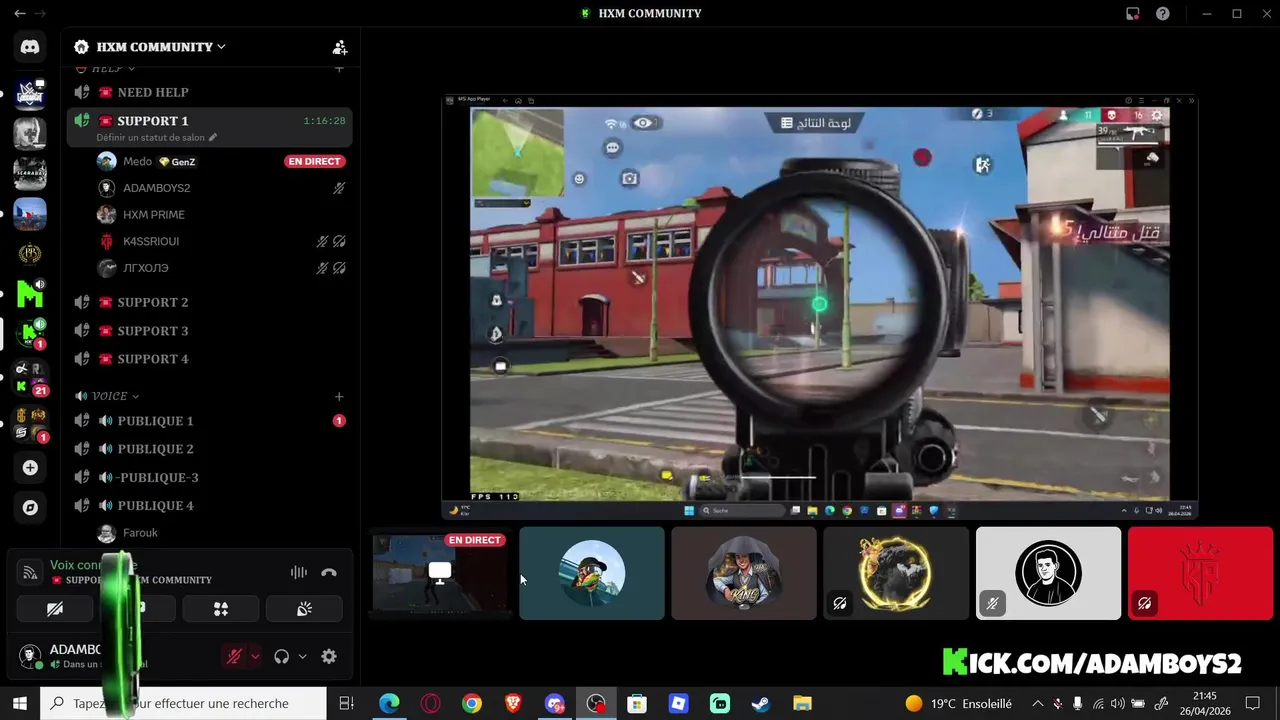This screenshot has width=1280, height=720.
Task: Open Discord home direct messages
Action: [x=30, y=46]
